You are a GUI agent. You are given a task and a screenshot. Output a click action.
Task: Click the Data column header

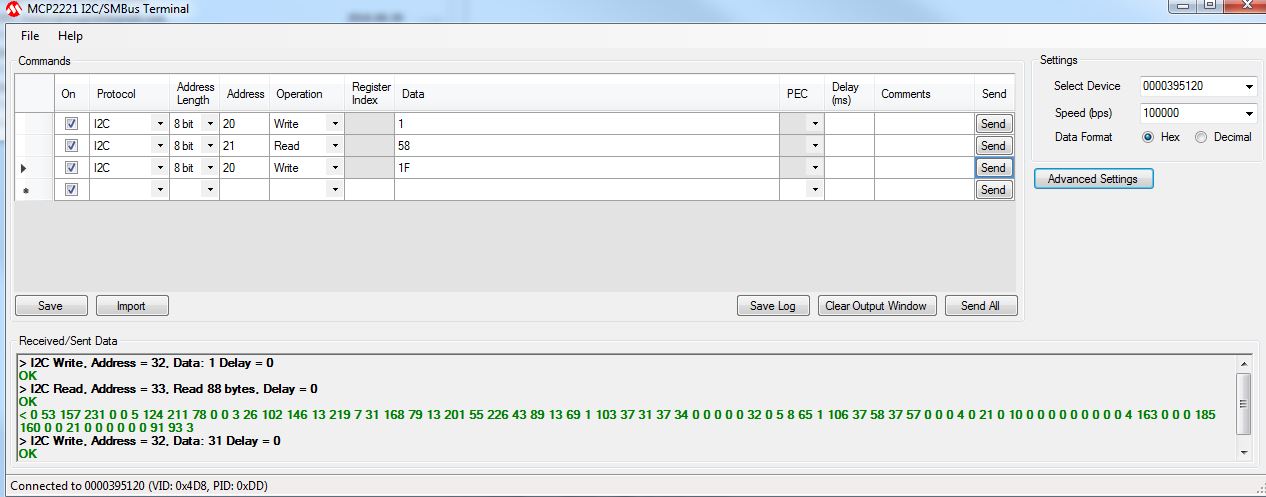(587, 94)
